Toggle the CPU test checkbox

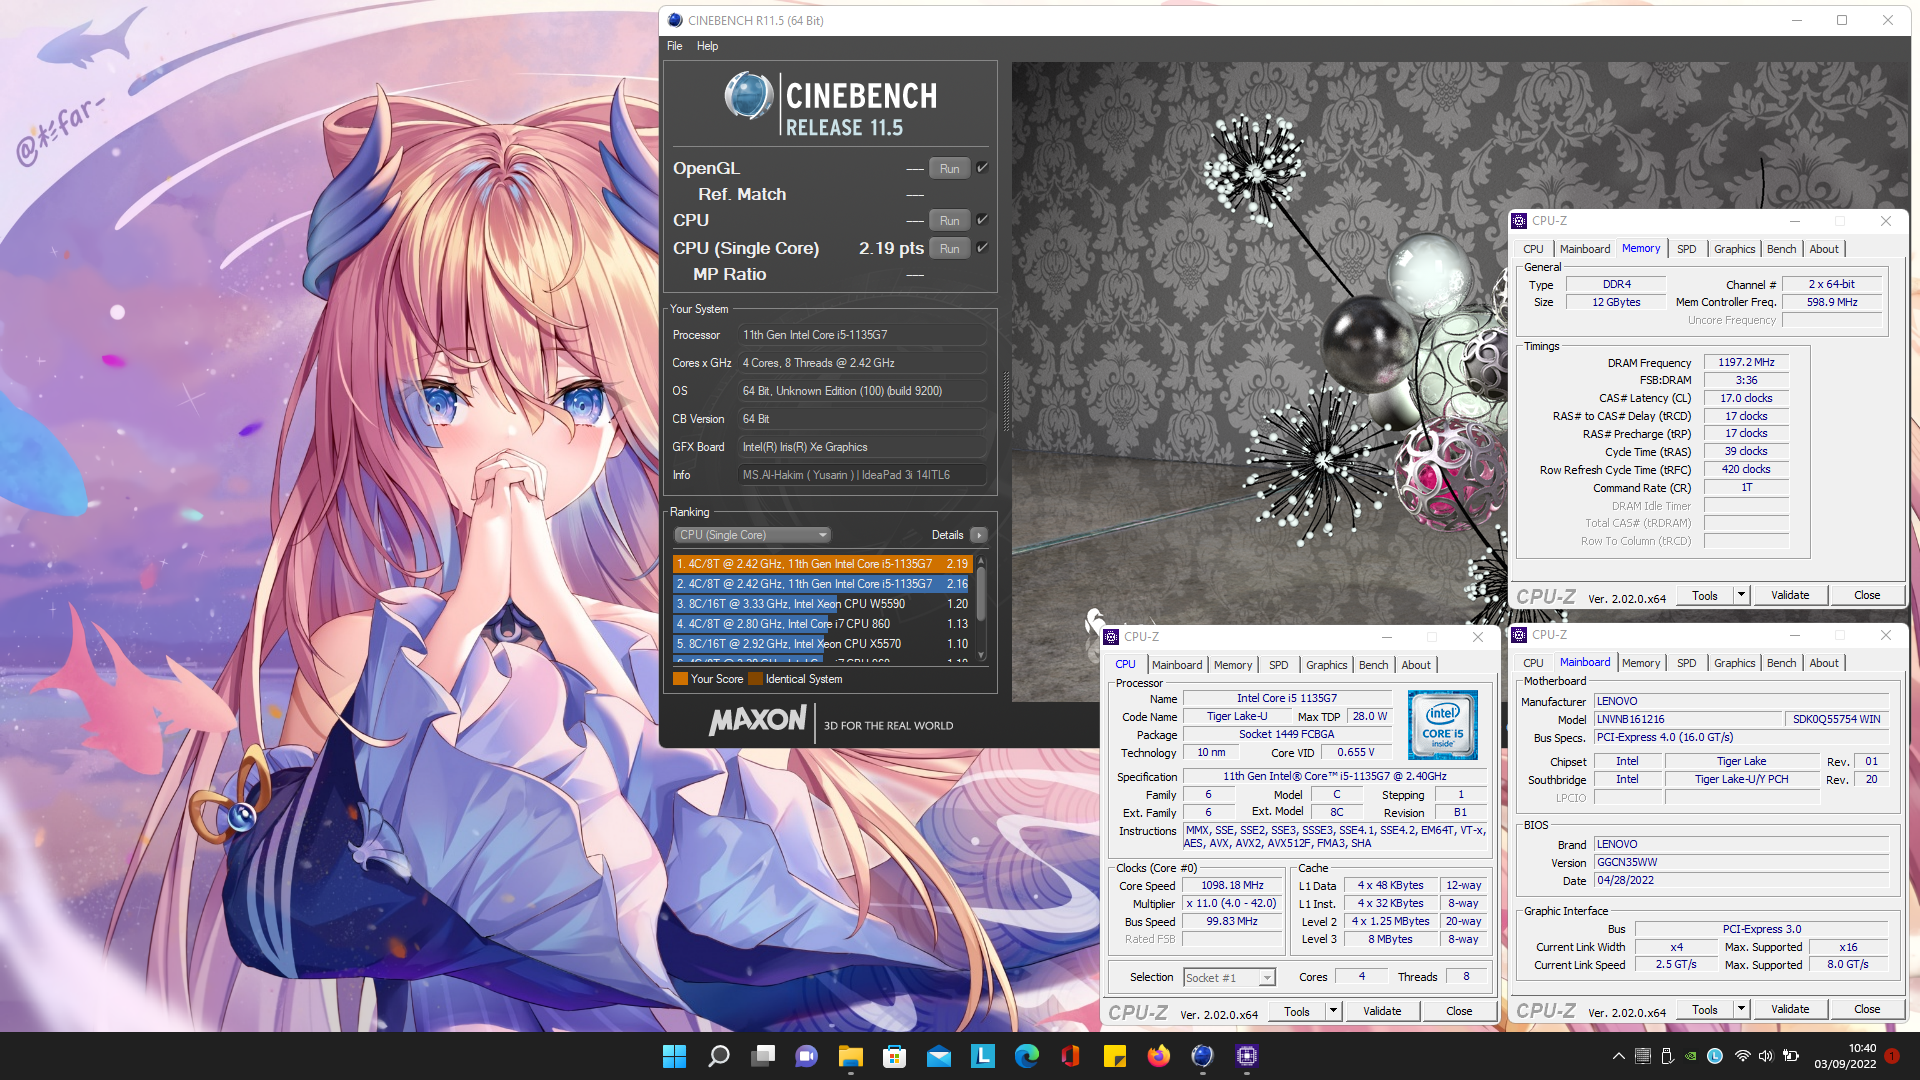pyautogui.click(x=982, y=220)
